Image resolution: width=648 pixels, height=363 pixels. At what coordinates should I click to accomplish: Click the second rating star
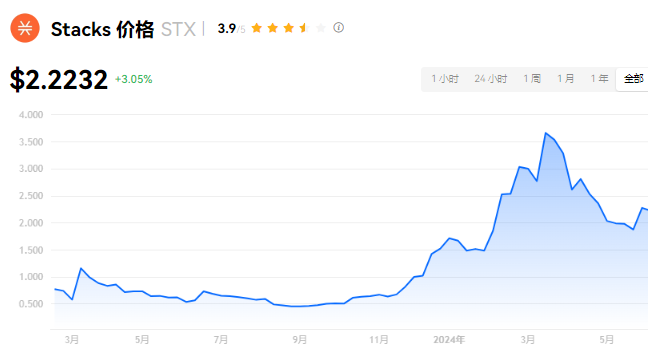(x=273, y=28)
